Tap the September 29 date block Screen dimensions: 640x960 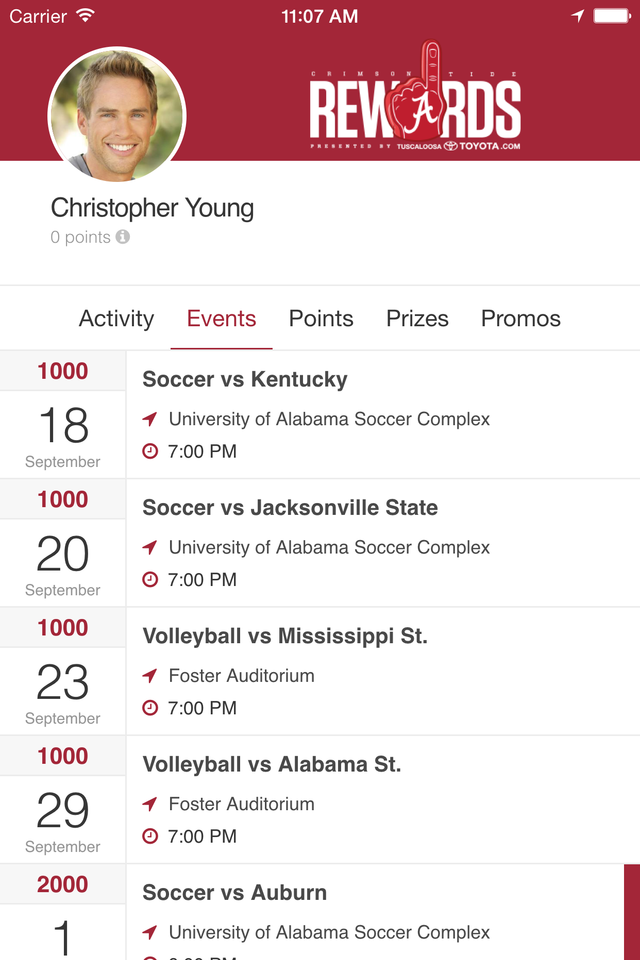(x=63, y=818)
